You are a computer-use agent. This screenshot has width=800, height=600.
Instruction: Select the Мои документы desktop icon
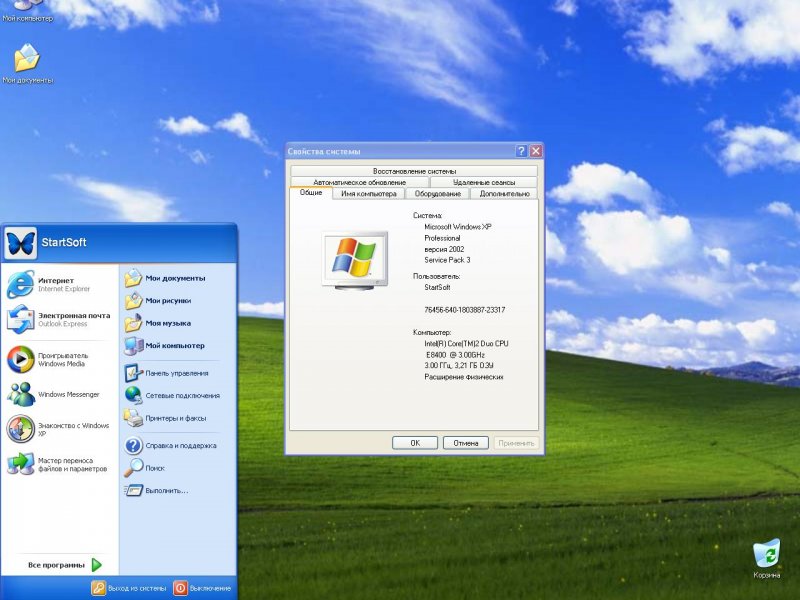27,58
